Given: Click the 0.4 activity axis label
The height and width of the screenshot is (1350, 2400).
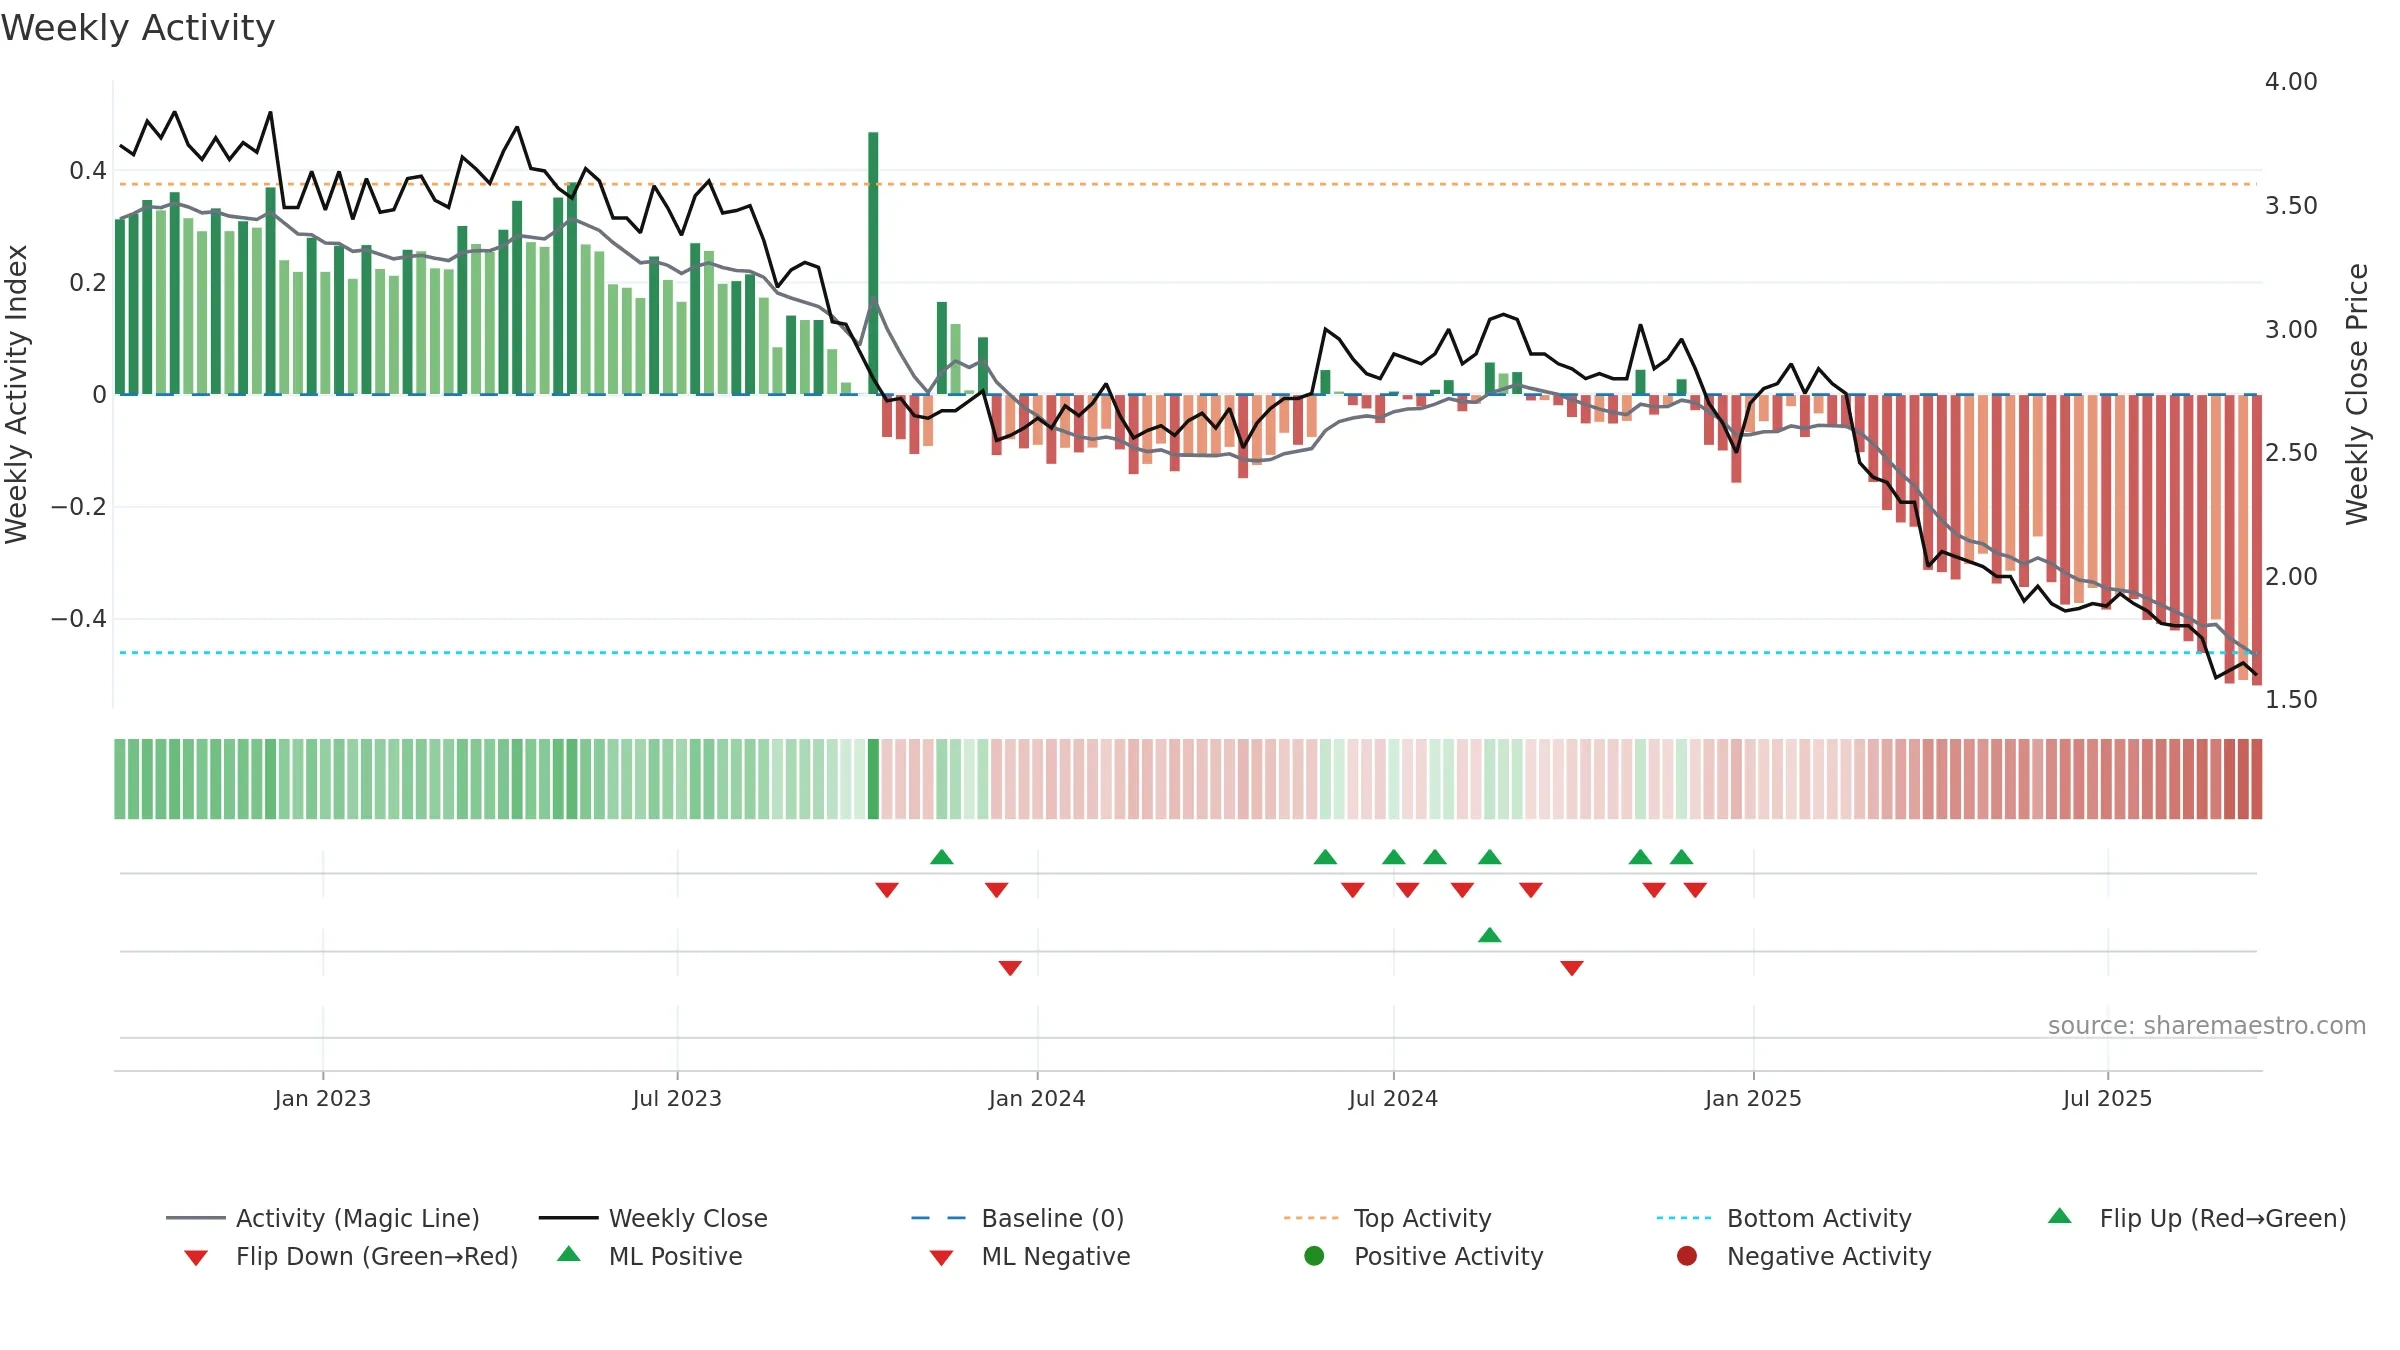Looking at the screenshot, I should click(x=88, y=171).
